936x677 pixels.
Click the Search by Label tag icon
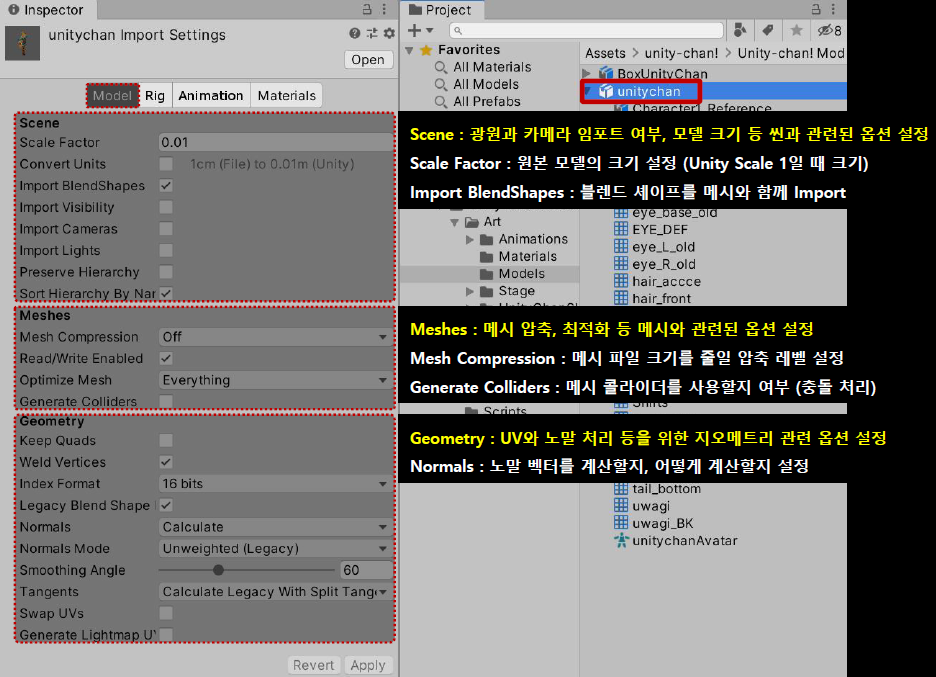click(x=768, y=30)
